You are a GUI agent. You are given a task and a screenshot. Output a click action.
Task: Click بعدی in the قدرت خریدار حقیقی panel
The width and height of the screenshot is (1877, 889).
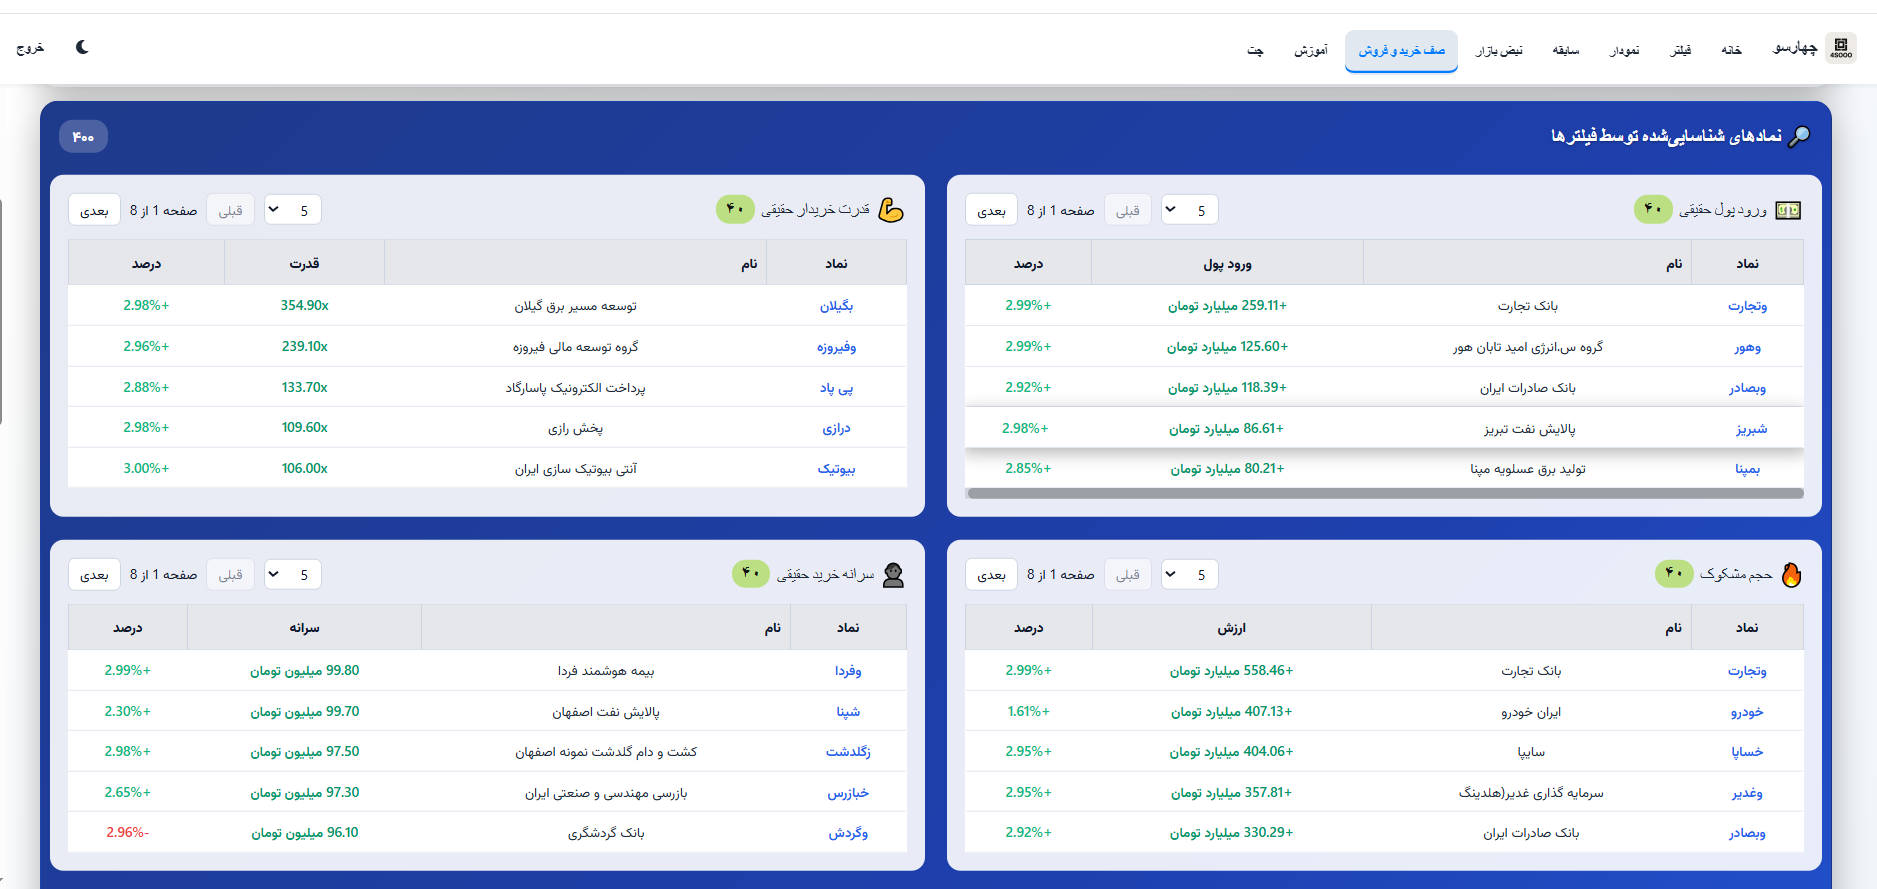click(94, 210)
